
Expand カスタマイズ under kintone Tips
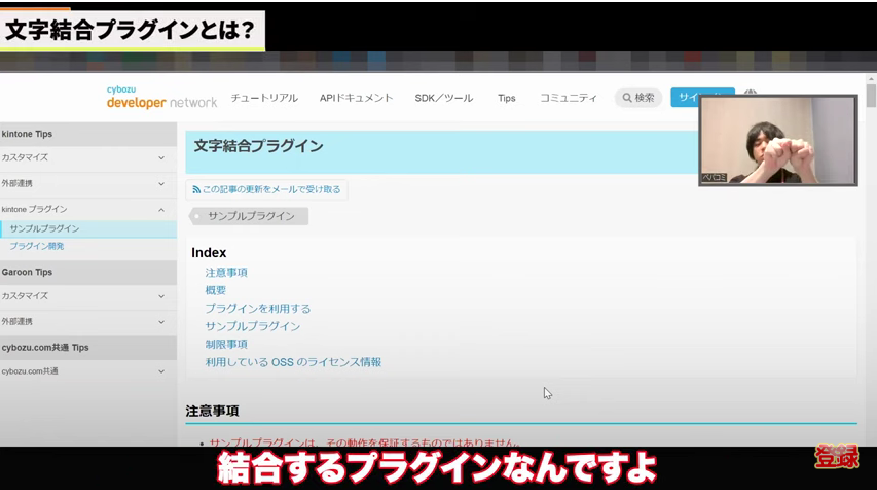[x=88, y=158]
